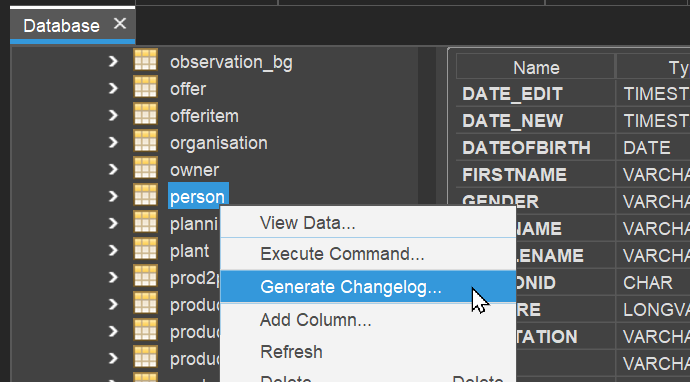This screenshot has height=382, width=690.
Task: Click the observation_bg table icon
Action: tap(145, 60)
